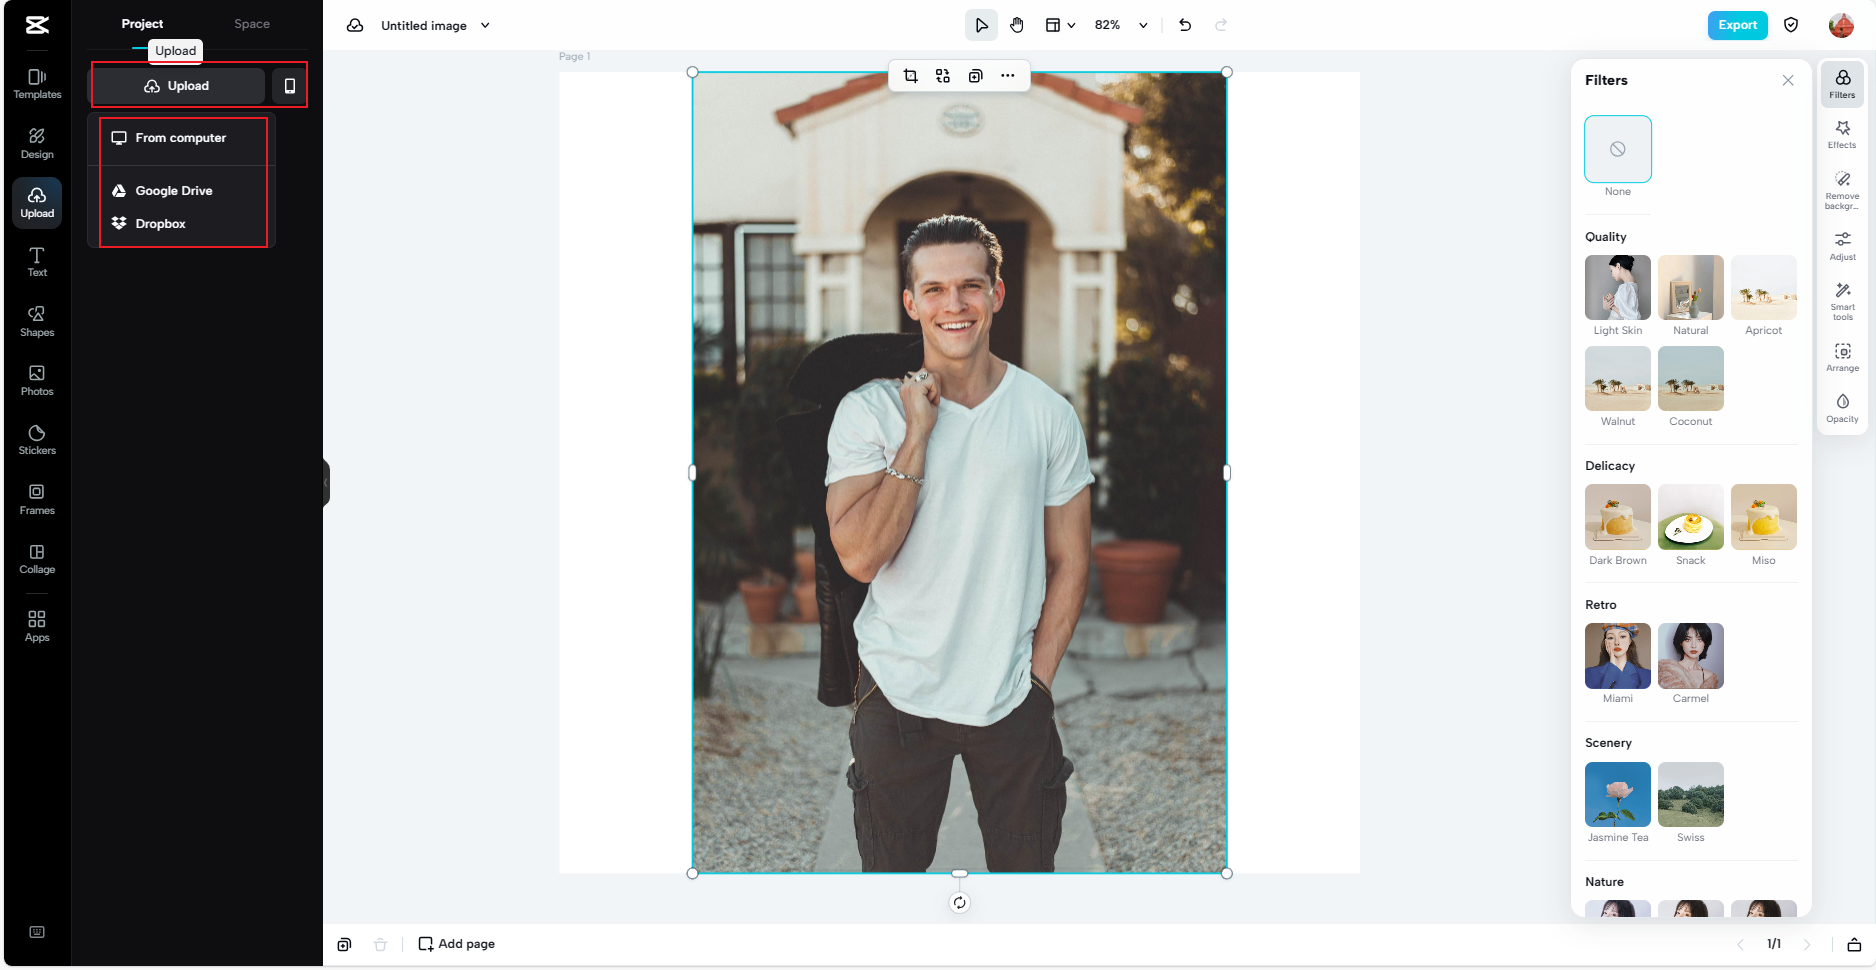Open the Templates panel
This screenshot has height=970, width=1876.
[36, 84]
